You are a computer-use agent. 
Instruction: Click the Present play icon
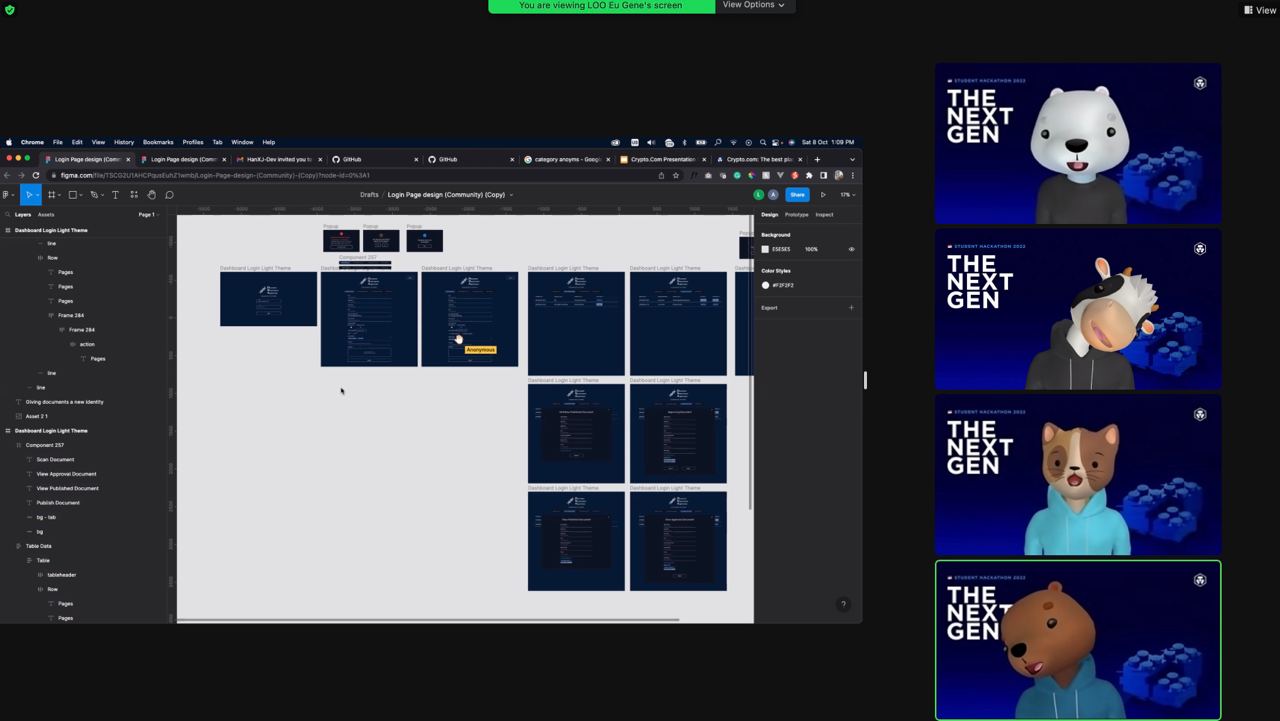[823, 195]
